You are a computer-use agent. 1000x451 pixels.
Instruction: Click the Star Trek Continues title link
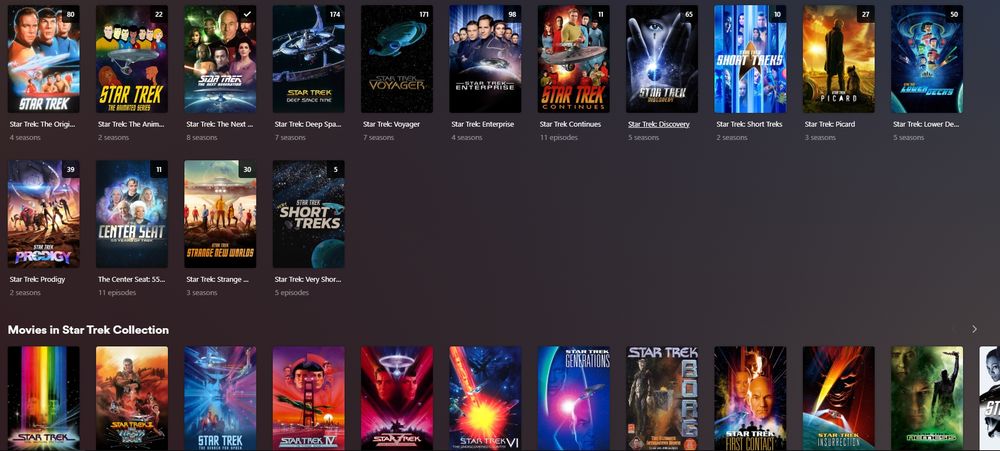point(570,124)
